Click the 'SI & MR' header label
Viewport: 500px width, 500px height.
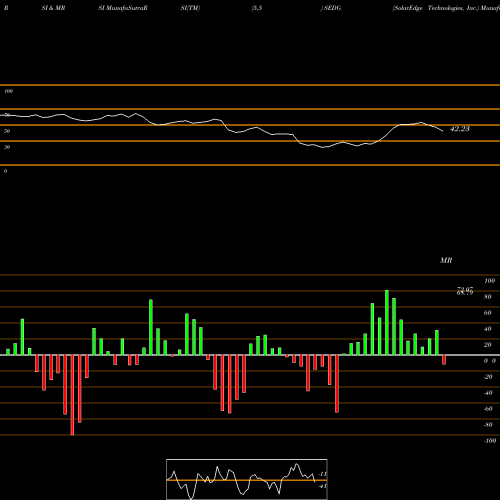pyautogui.click(x=53, y=8)
